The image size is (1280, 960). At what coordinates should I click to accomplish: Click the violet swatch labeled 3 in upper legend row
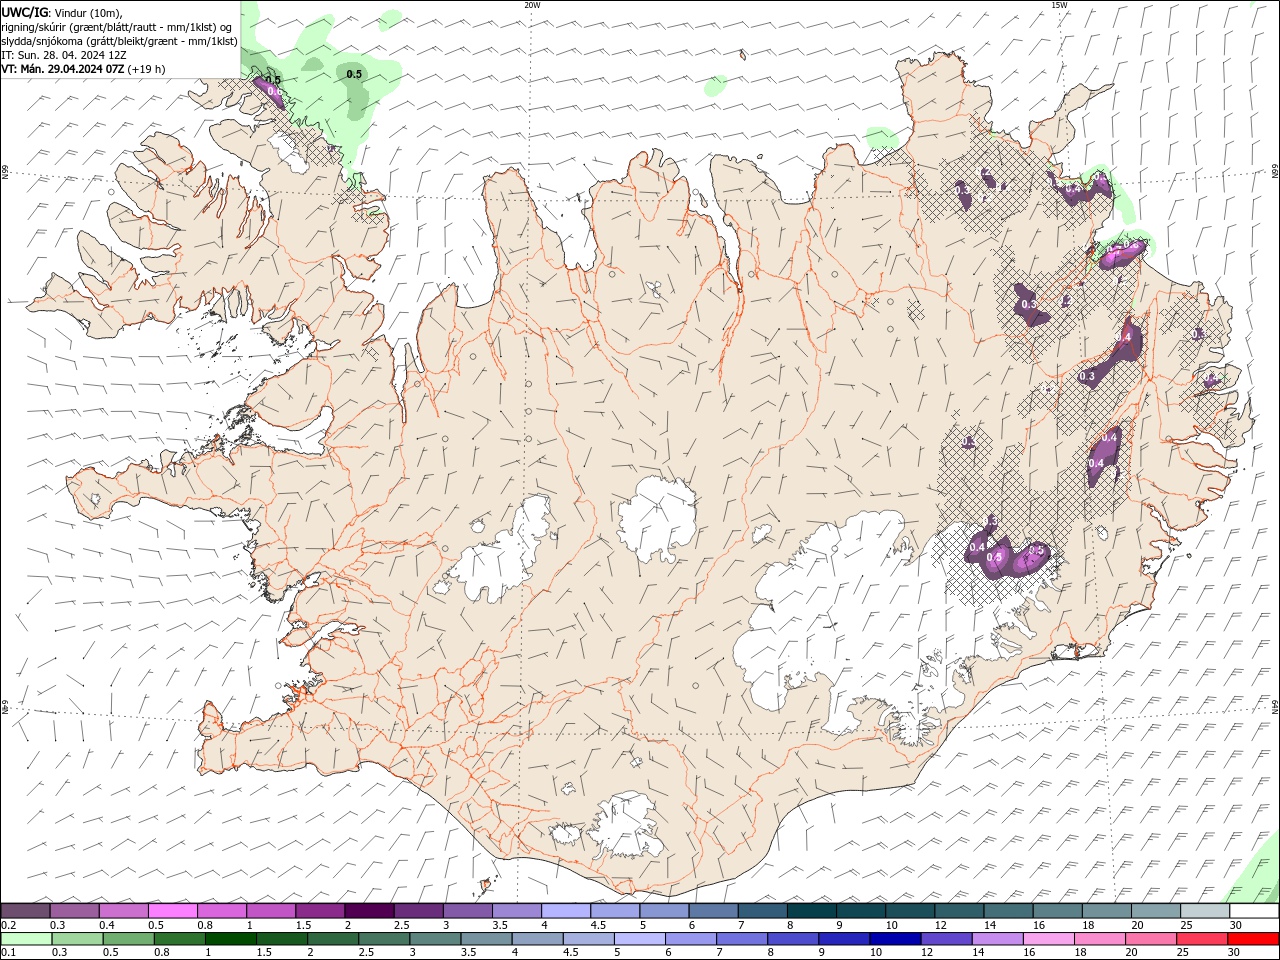[467, 910]
